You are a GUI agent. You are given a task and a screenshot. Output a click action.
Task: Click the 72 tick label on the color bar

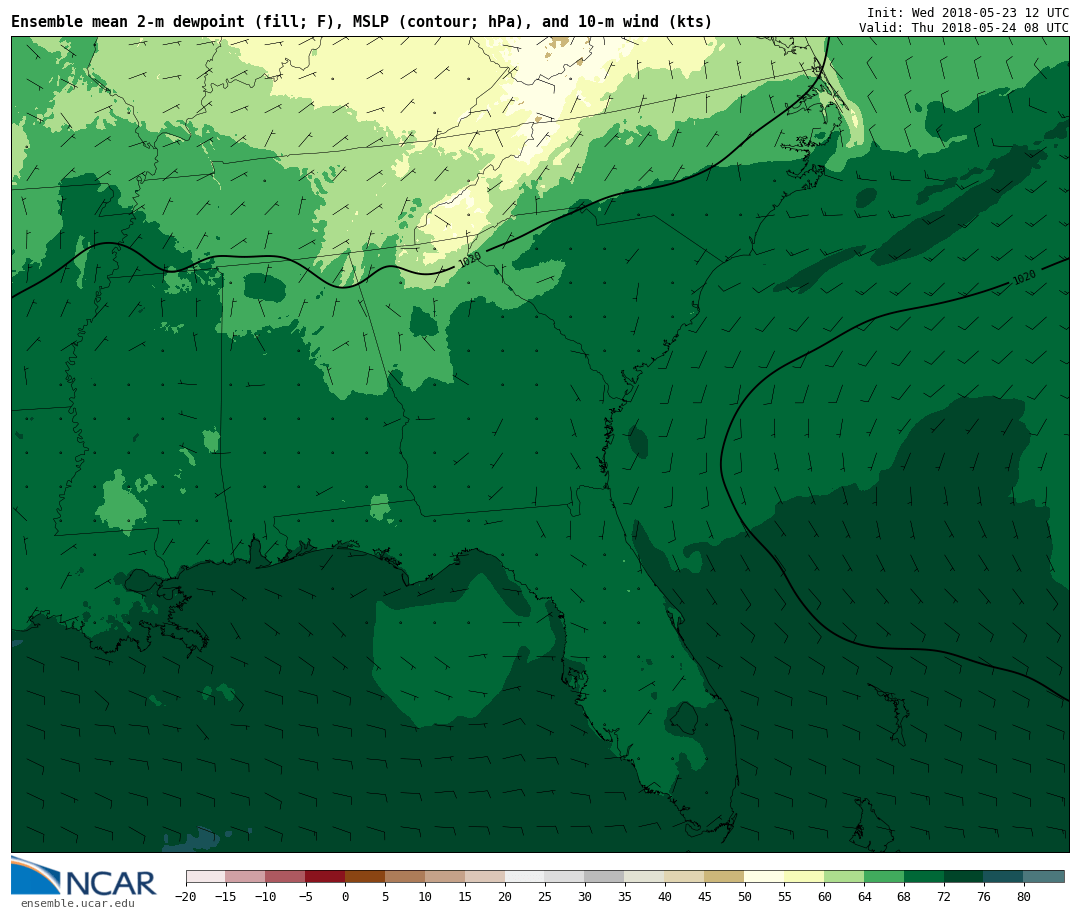click(944, 896)
